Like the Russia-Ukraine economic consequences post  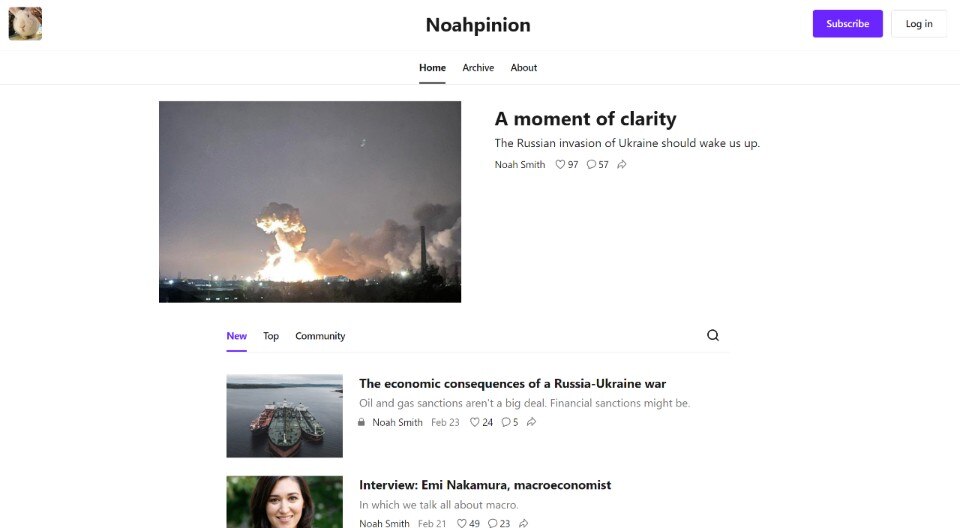481,422
